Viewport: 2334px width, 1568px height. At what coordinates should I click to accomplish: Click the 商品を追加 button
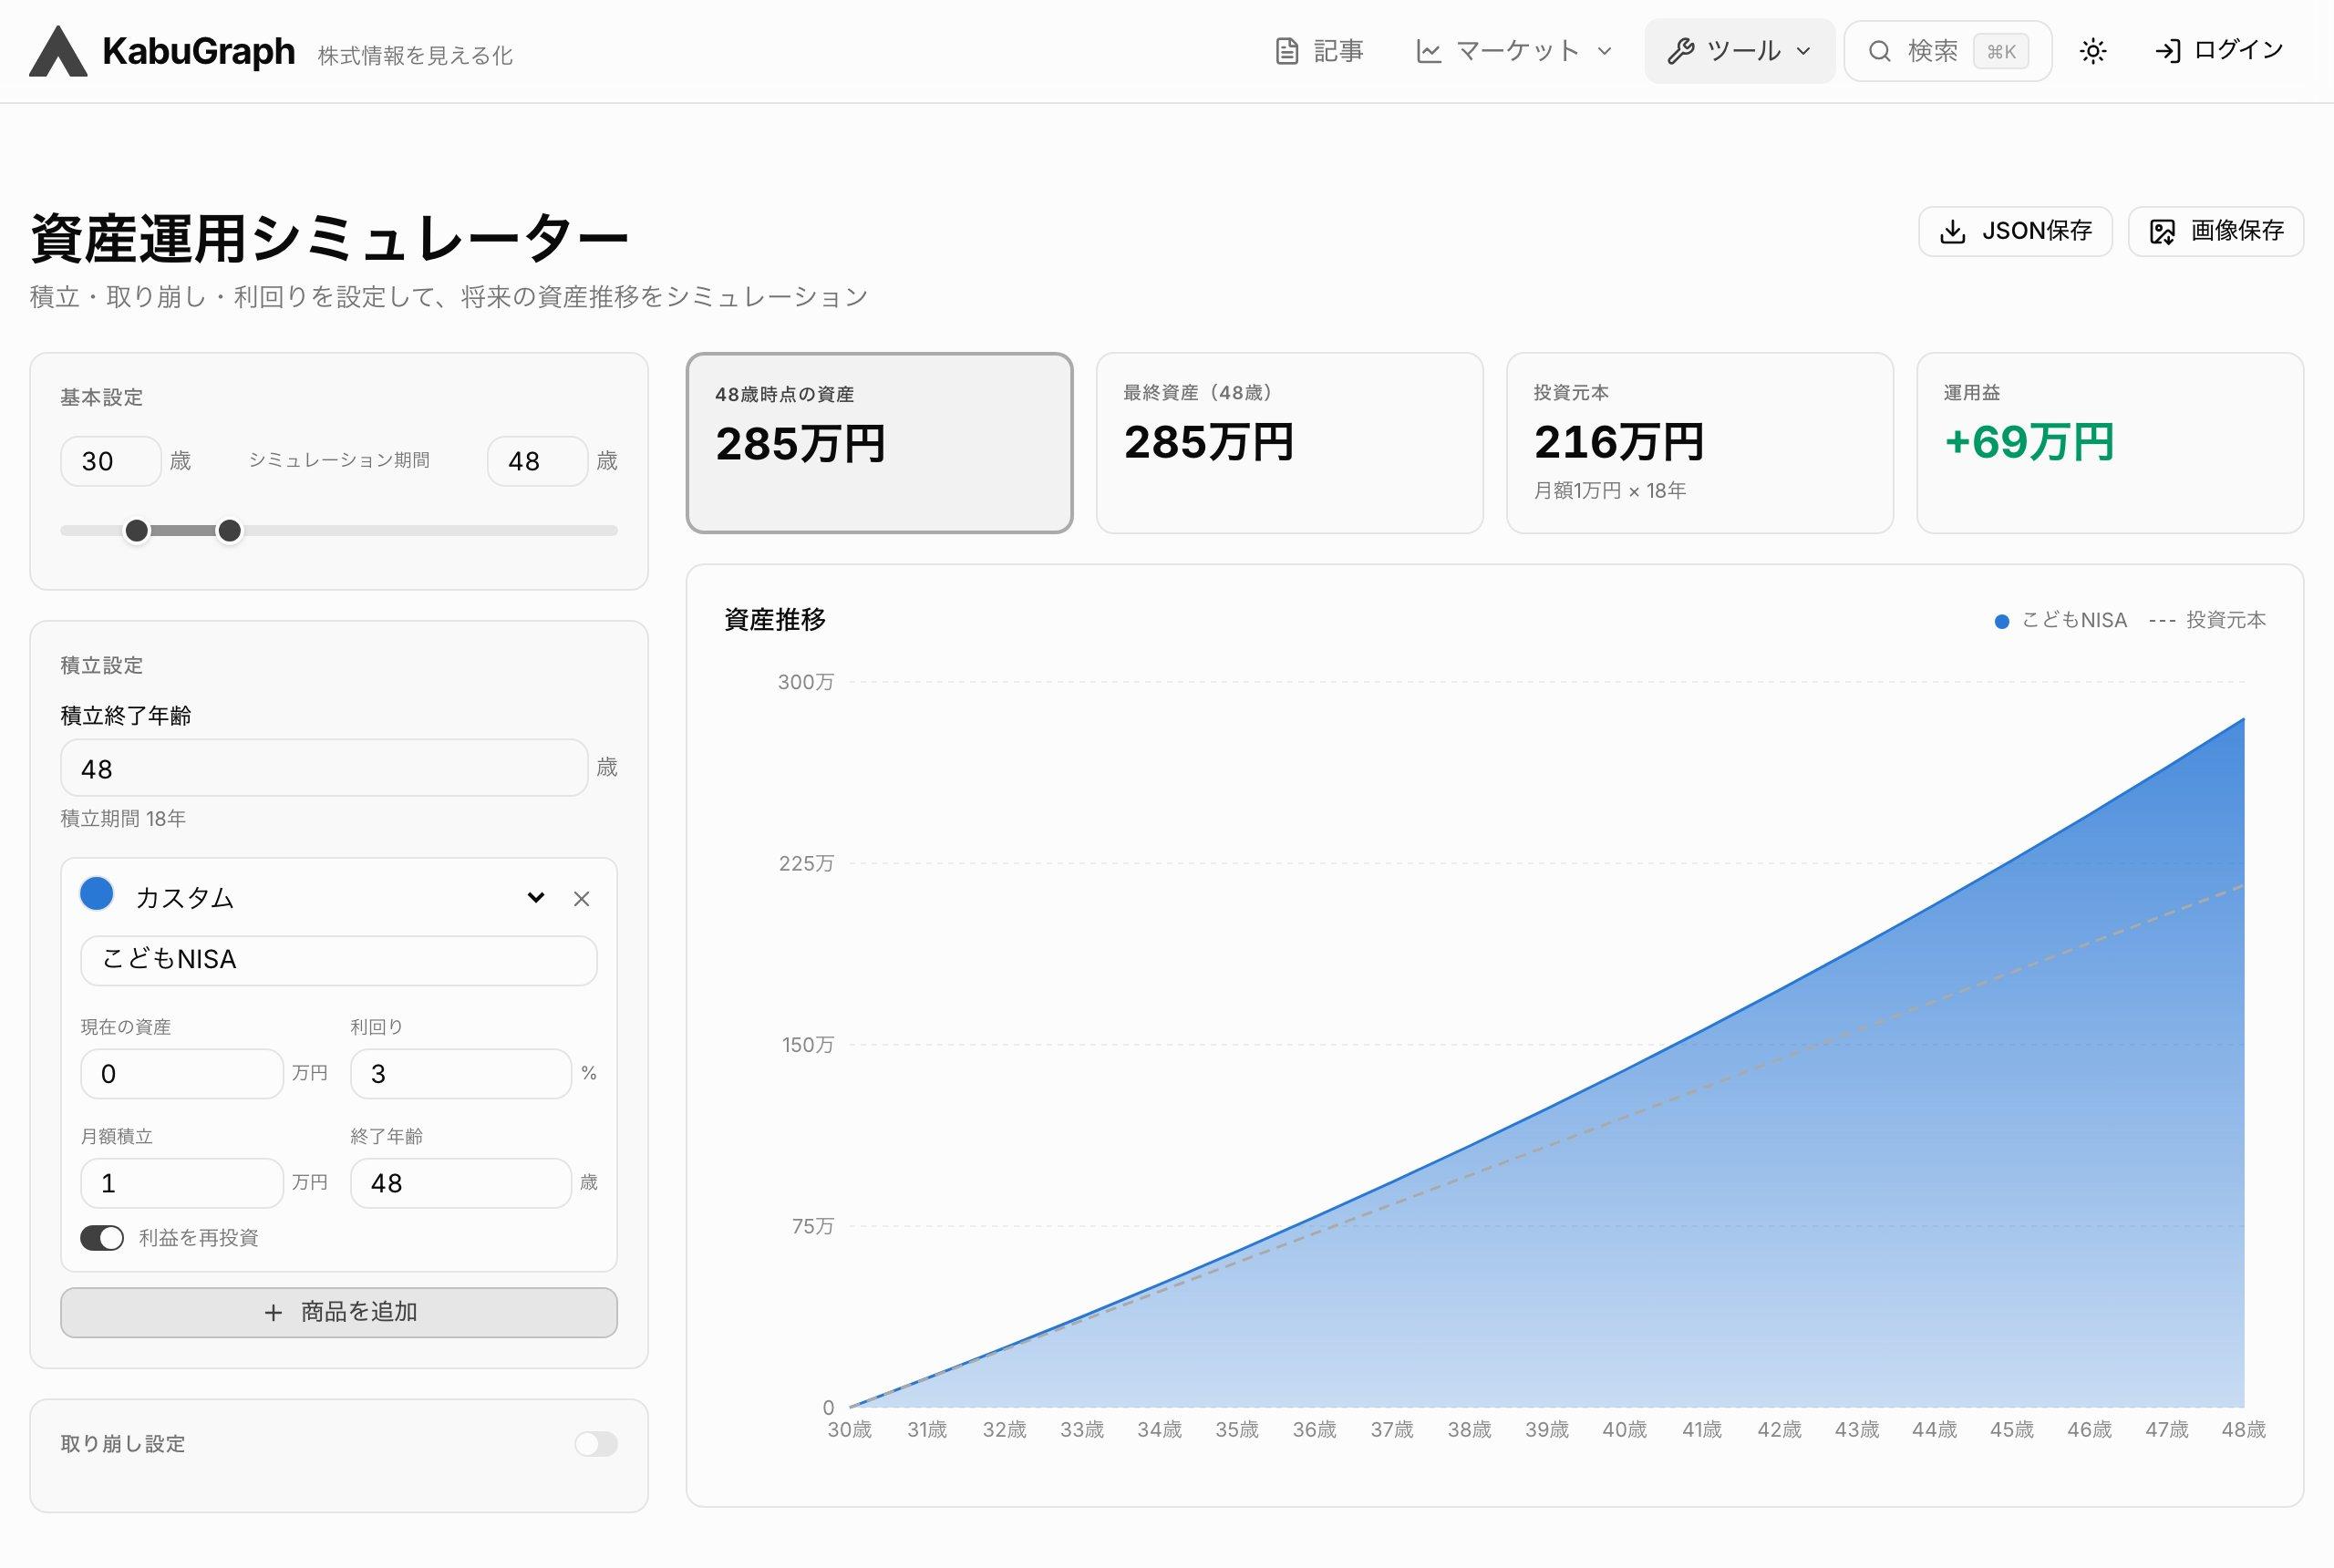click(x=339, y=1312)
